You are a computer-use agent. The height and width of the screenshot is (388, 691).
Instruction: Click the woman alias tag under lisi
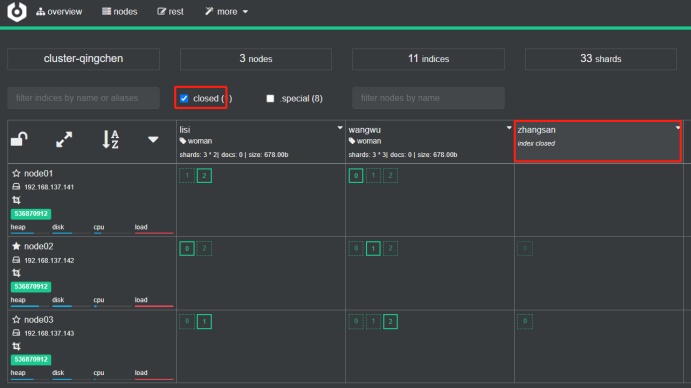pos(196,141)
